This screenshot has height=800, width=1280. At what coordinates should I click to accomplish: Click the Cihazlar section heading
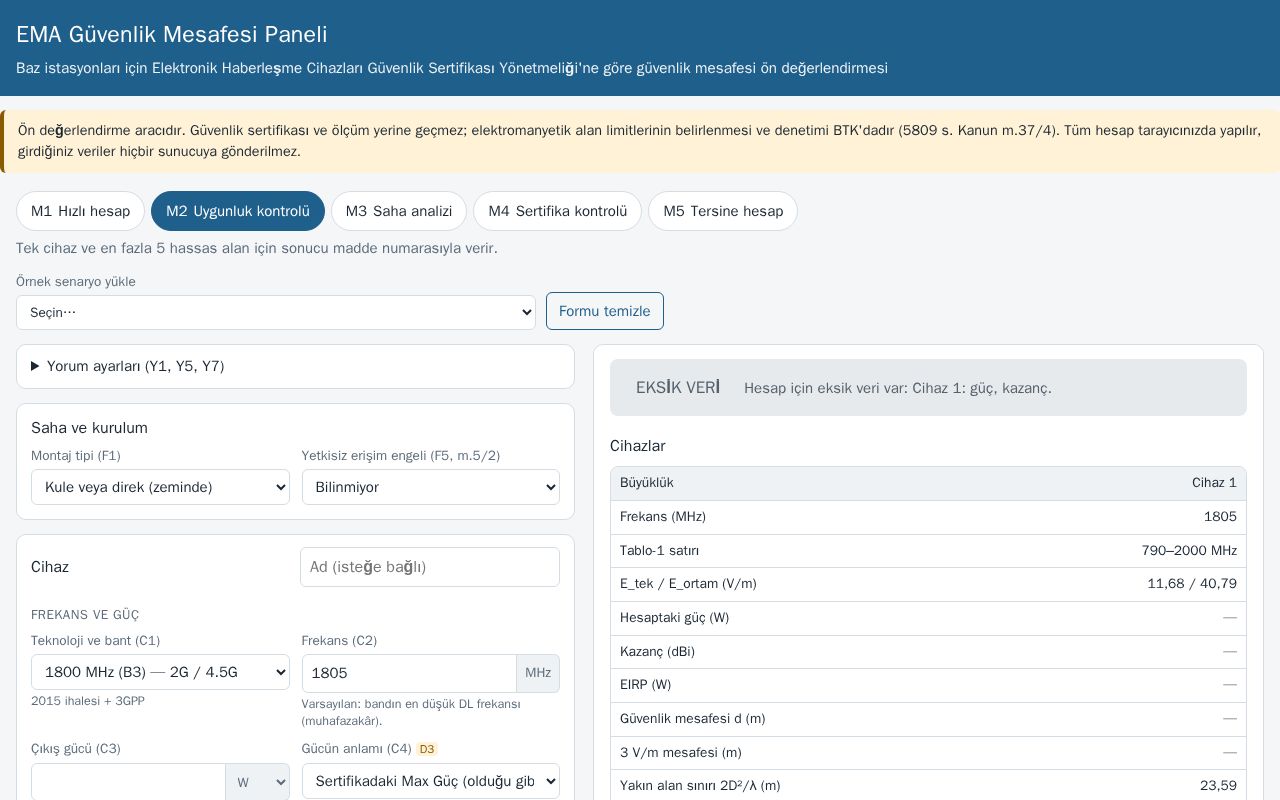(637, 446)
